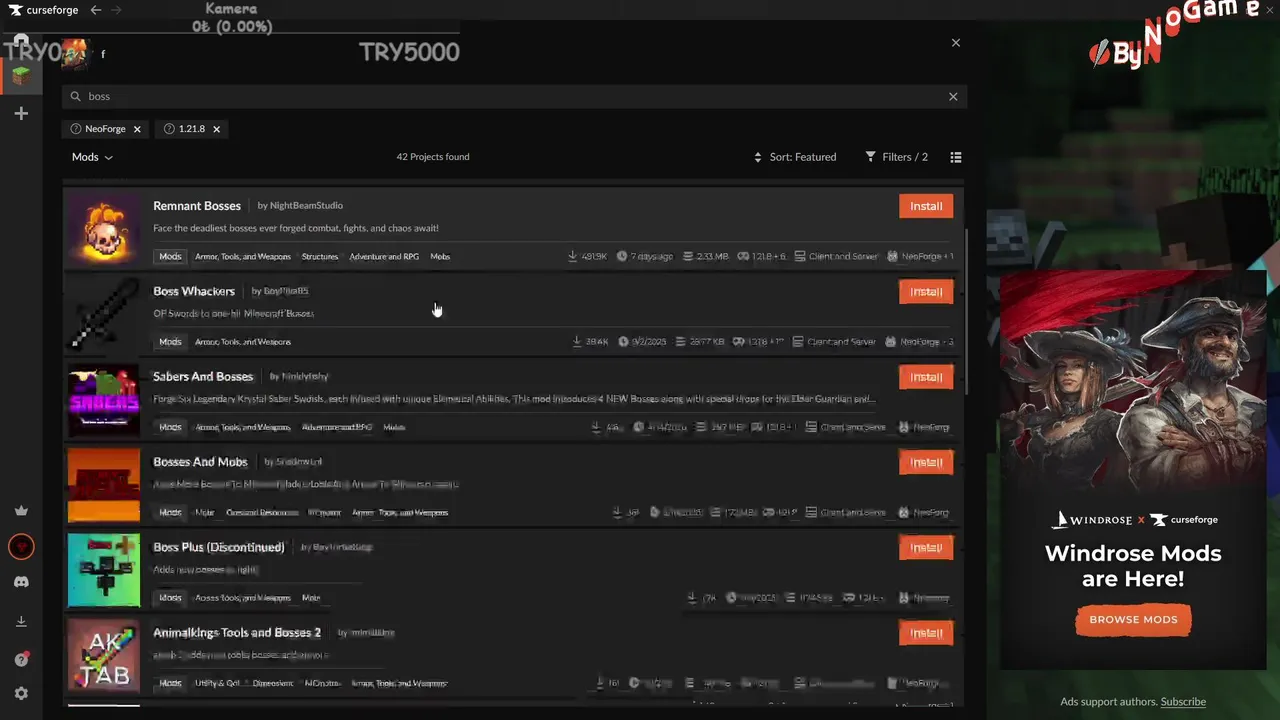Install Remnant Bosses mod
The width and height of the screenshot is (1280, 720).
926,206
